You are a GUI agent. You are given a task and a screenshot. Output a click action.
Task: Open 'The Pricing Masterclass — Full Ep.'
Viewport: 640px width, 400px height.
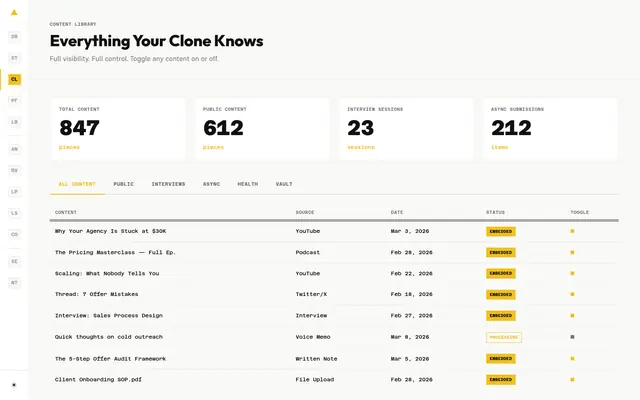pyautogui.click(x=115, y=252)
